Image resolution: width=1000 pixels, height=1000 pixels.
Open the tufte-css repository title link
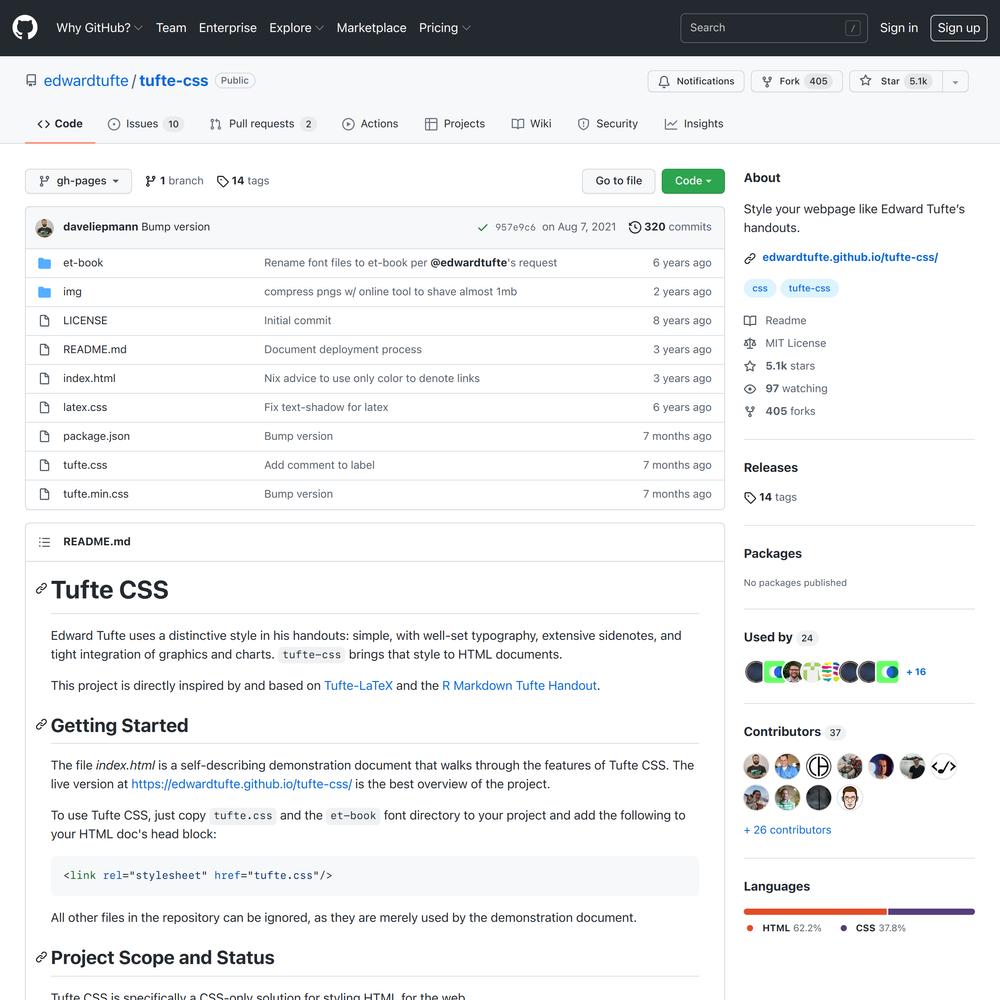tap(173, 81)
